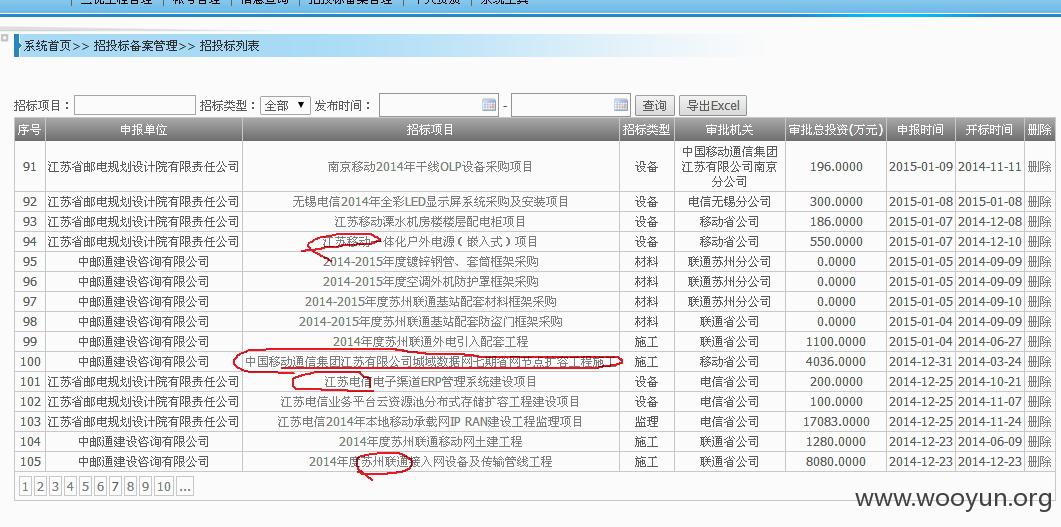Click the 导出Excel button
Viewport: 1061px width, 527px height.
pos(713,106)
